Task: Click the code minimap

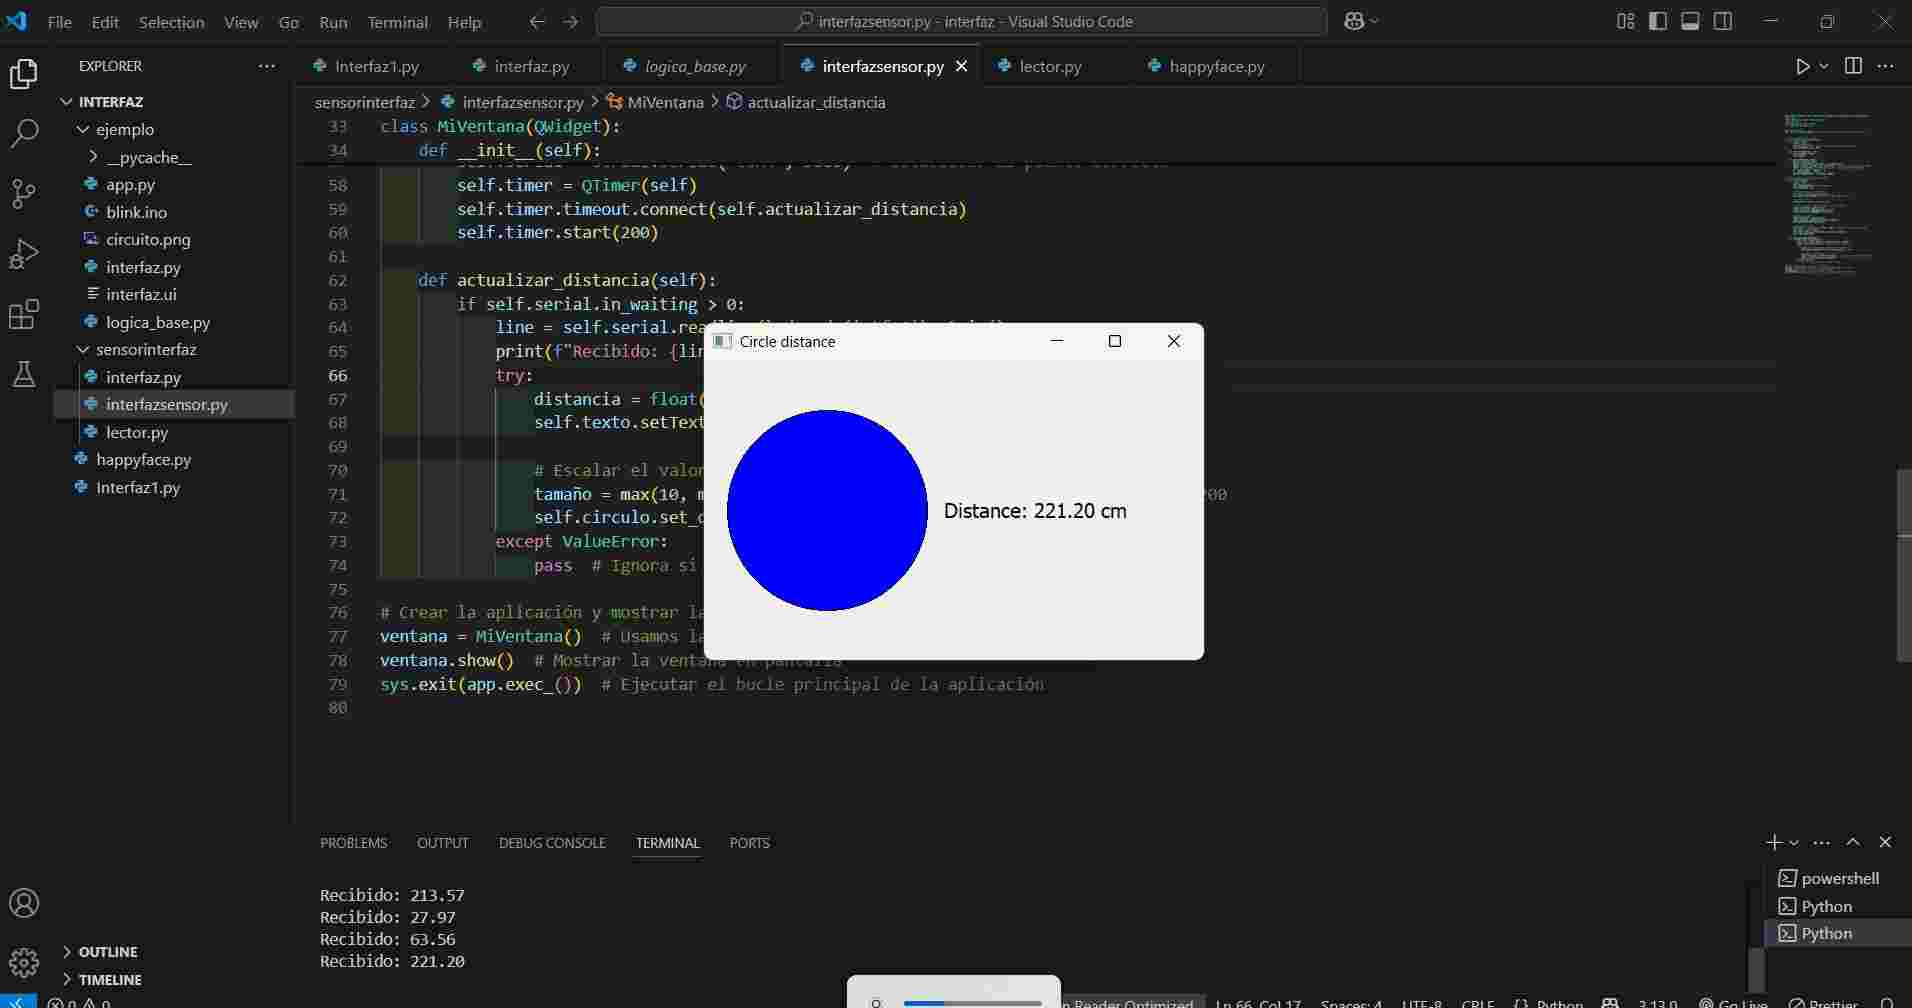Action: point(1828,193)
